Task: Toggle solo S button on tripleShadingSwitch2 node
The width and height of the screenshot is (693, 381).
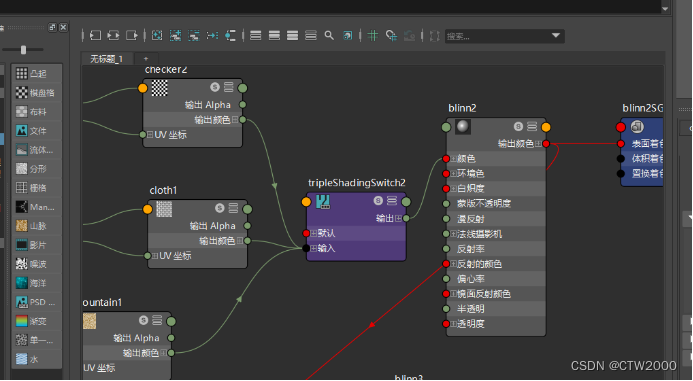Action: pos(378,201)
